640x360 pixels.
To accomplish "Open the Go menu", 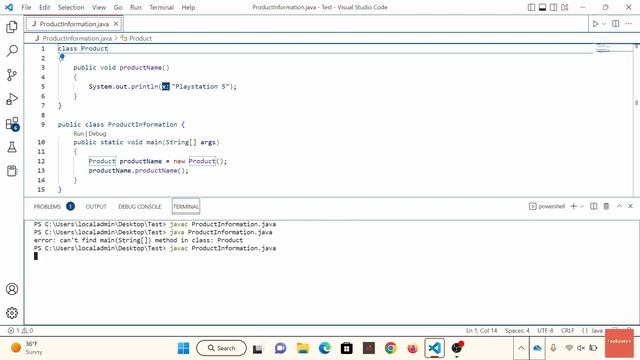I will 118,7.
